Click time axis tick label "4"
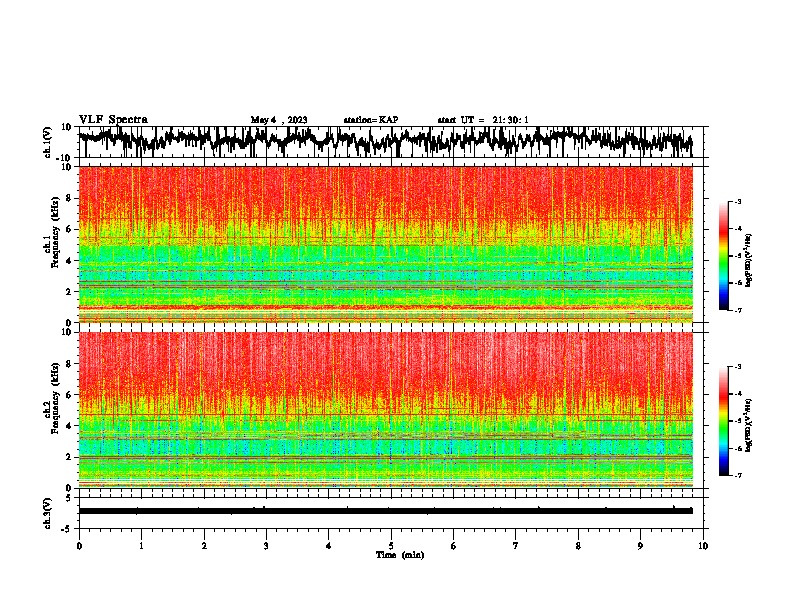792x612 pixels. (329, 546)
